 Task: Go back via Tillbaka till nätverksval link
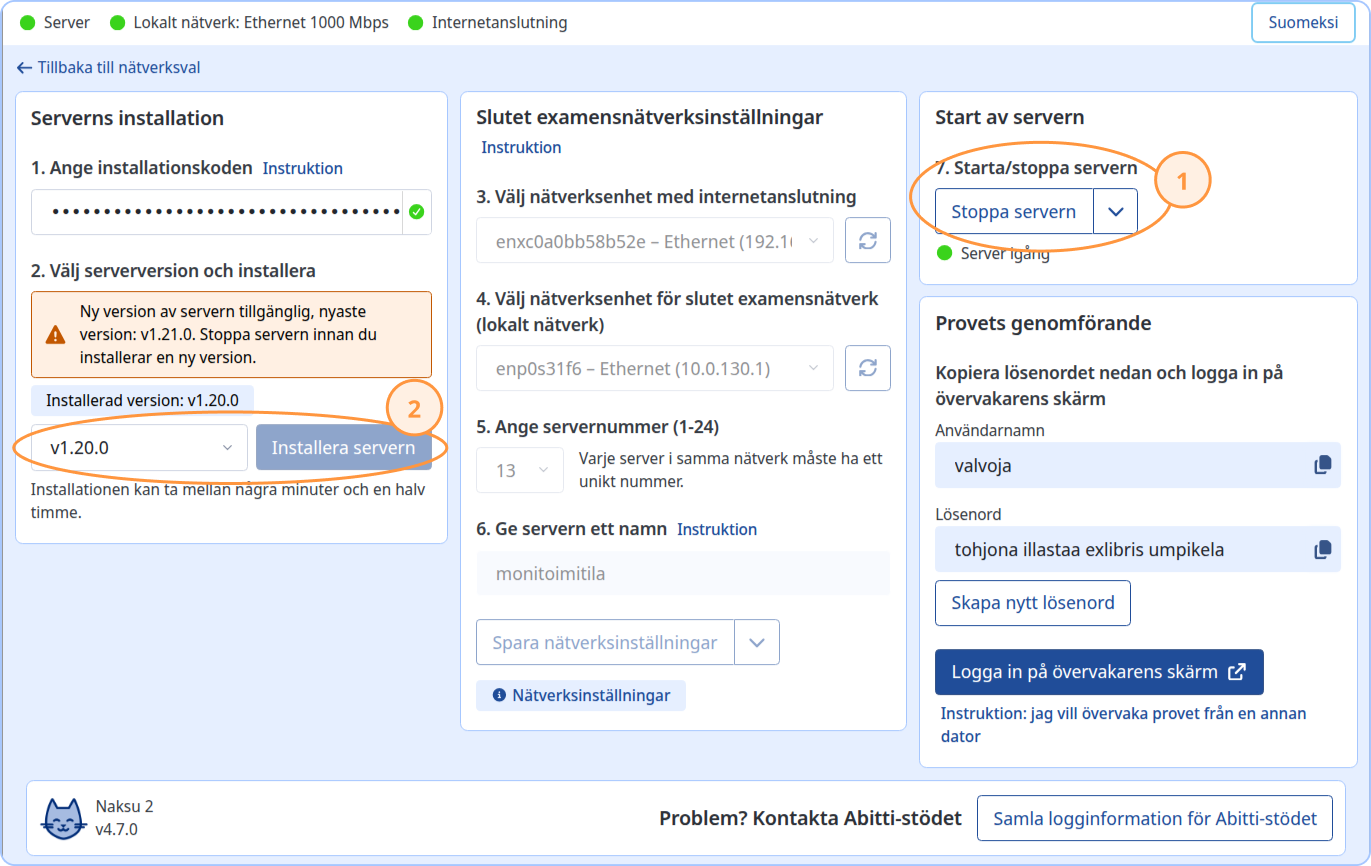[109, 68]
